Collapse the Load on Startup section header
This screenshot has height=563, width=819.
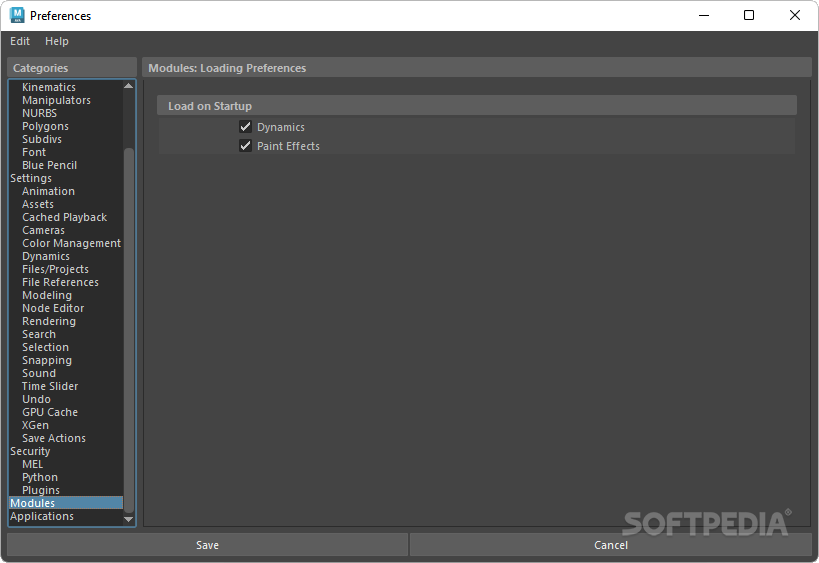476,106
